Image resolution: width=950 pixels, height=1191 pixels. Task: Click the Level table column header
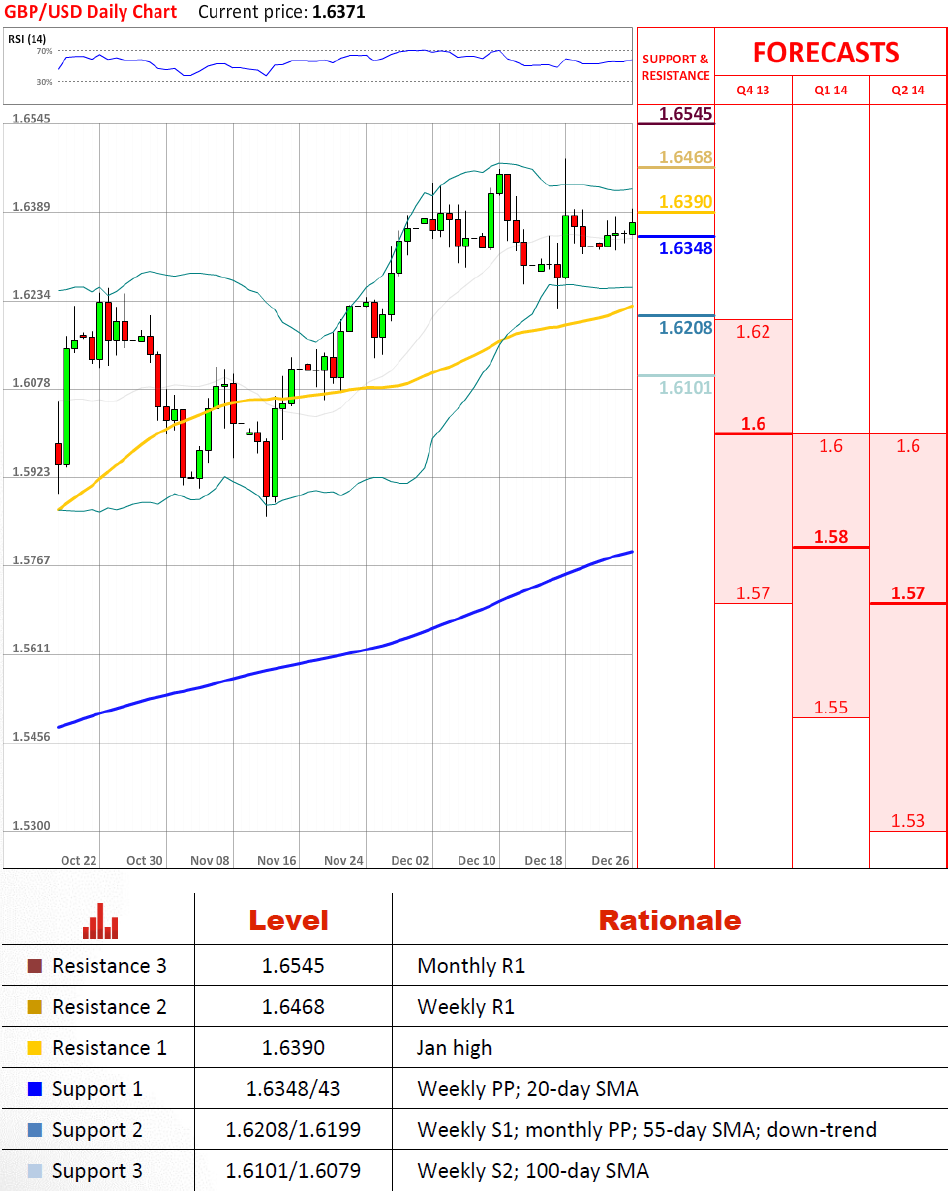pos(289,921)
